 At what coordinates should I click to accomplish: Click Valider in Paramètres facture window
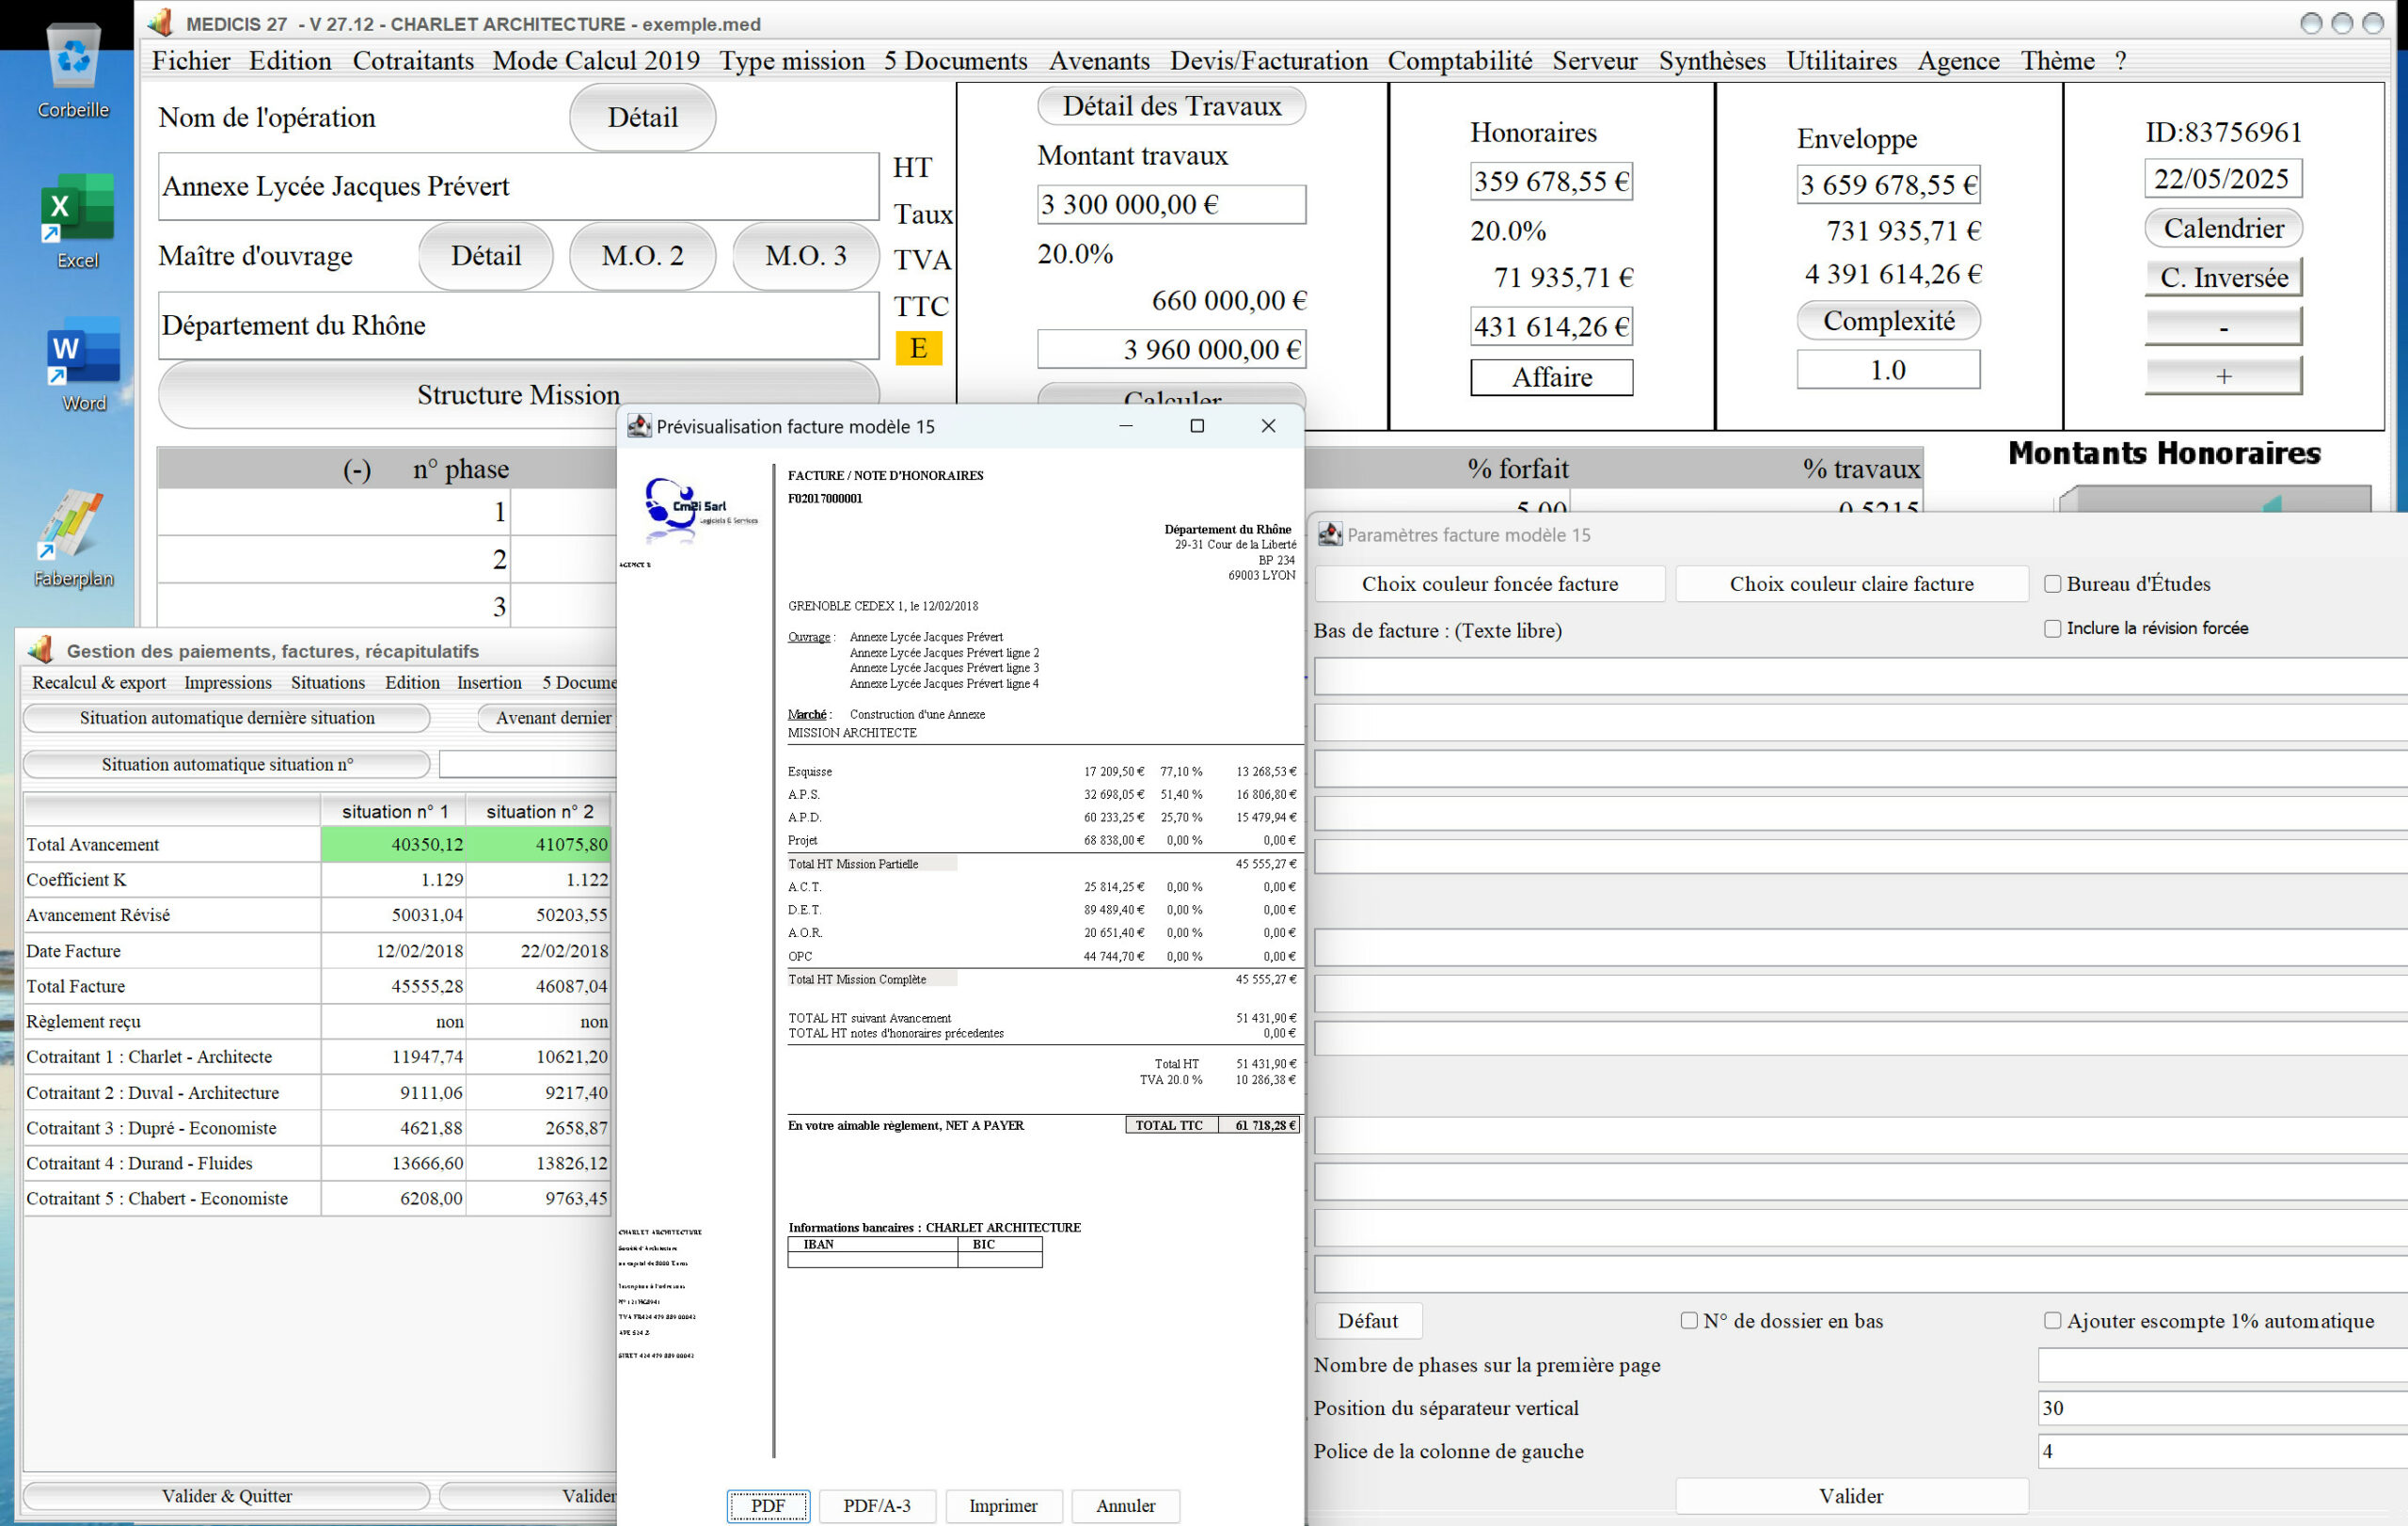(1851, 1496)
